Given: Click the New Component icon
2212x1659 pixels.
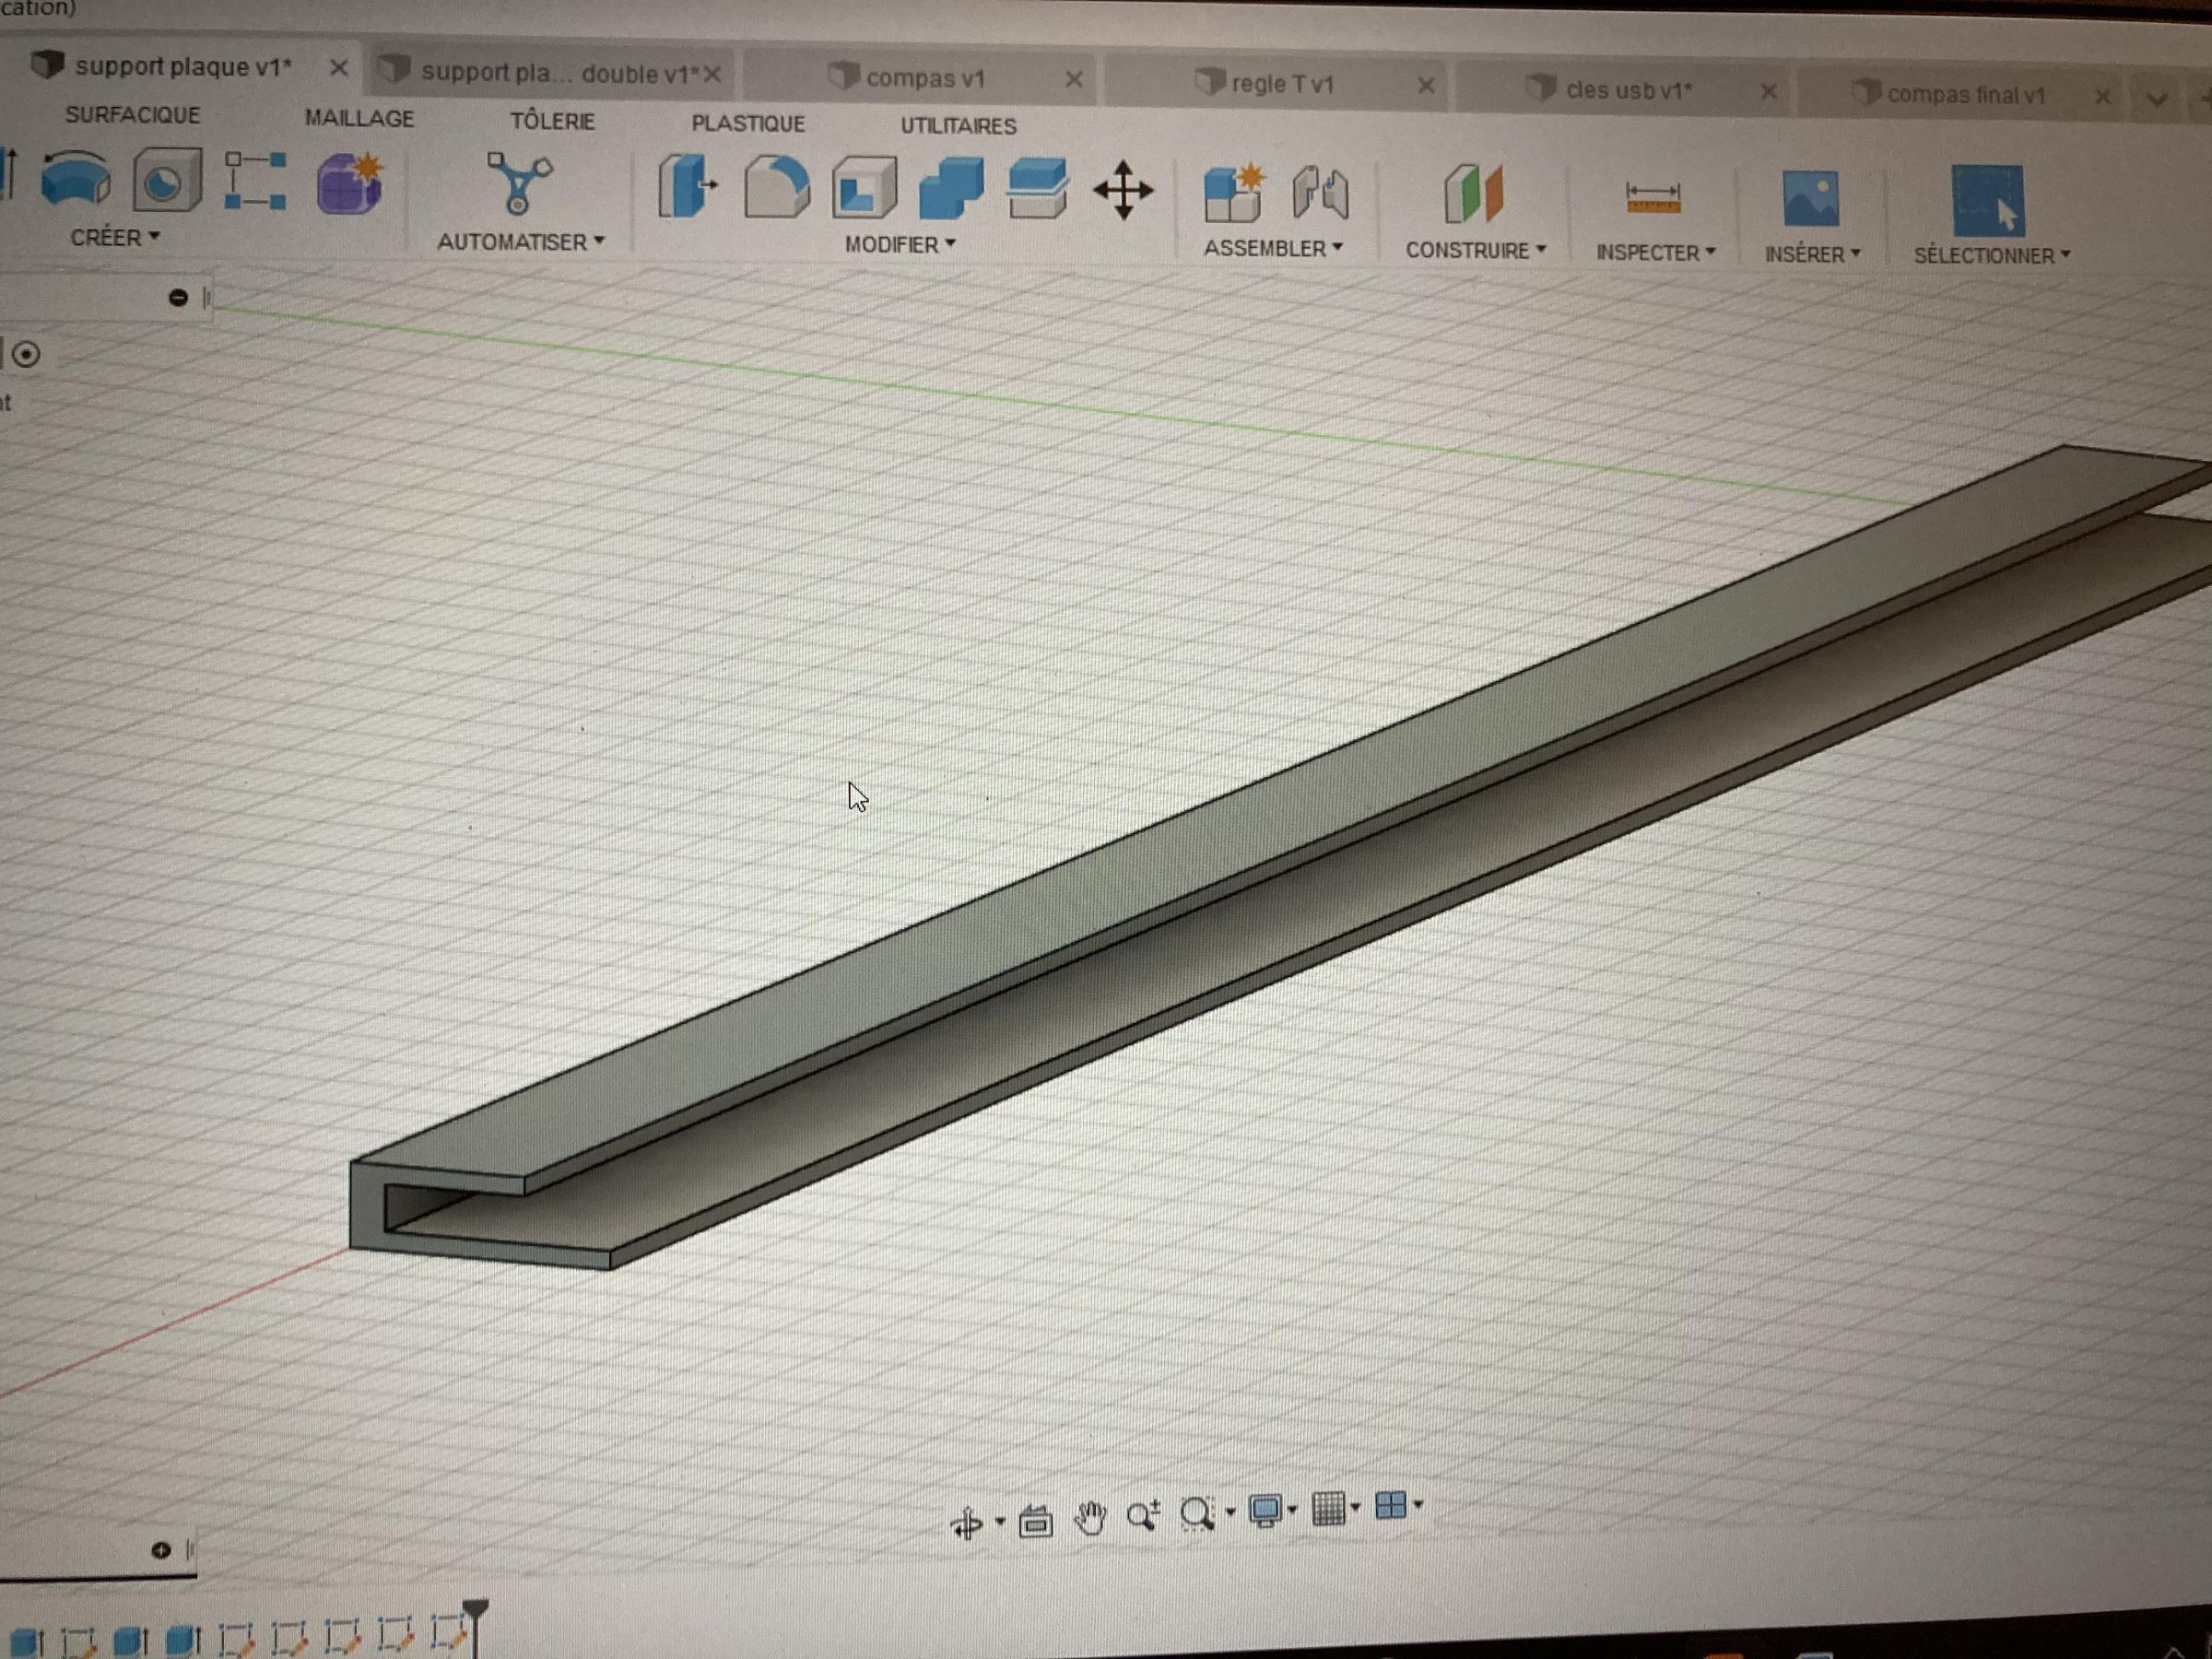Looking at the screenshot, I should [x=1233, y=193].
